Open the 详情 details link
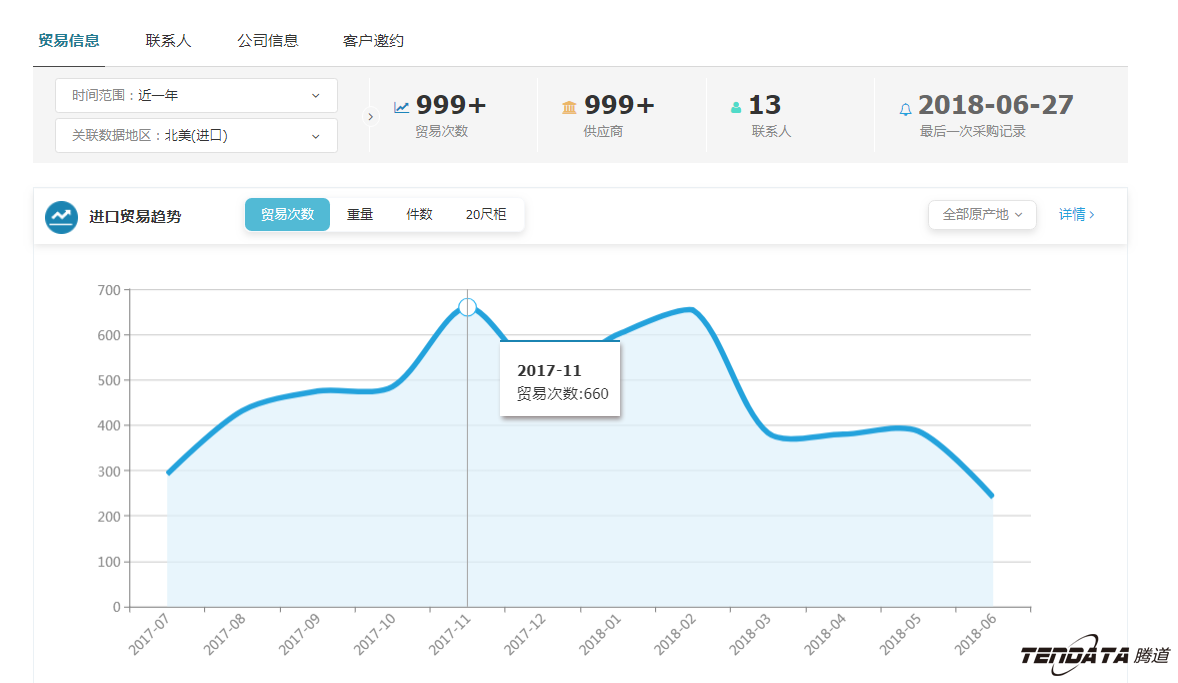 [x=1076, y=214]
